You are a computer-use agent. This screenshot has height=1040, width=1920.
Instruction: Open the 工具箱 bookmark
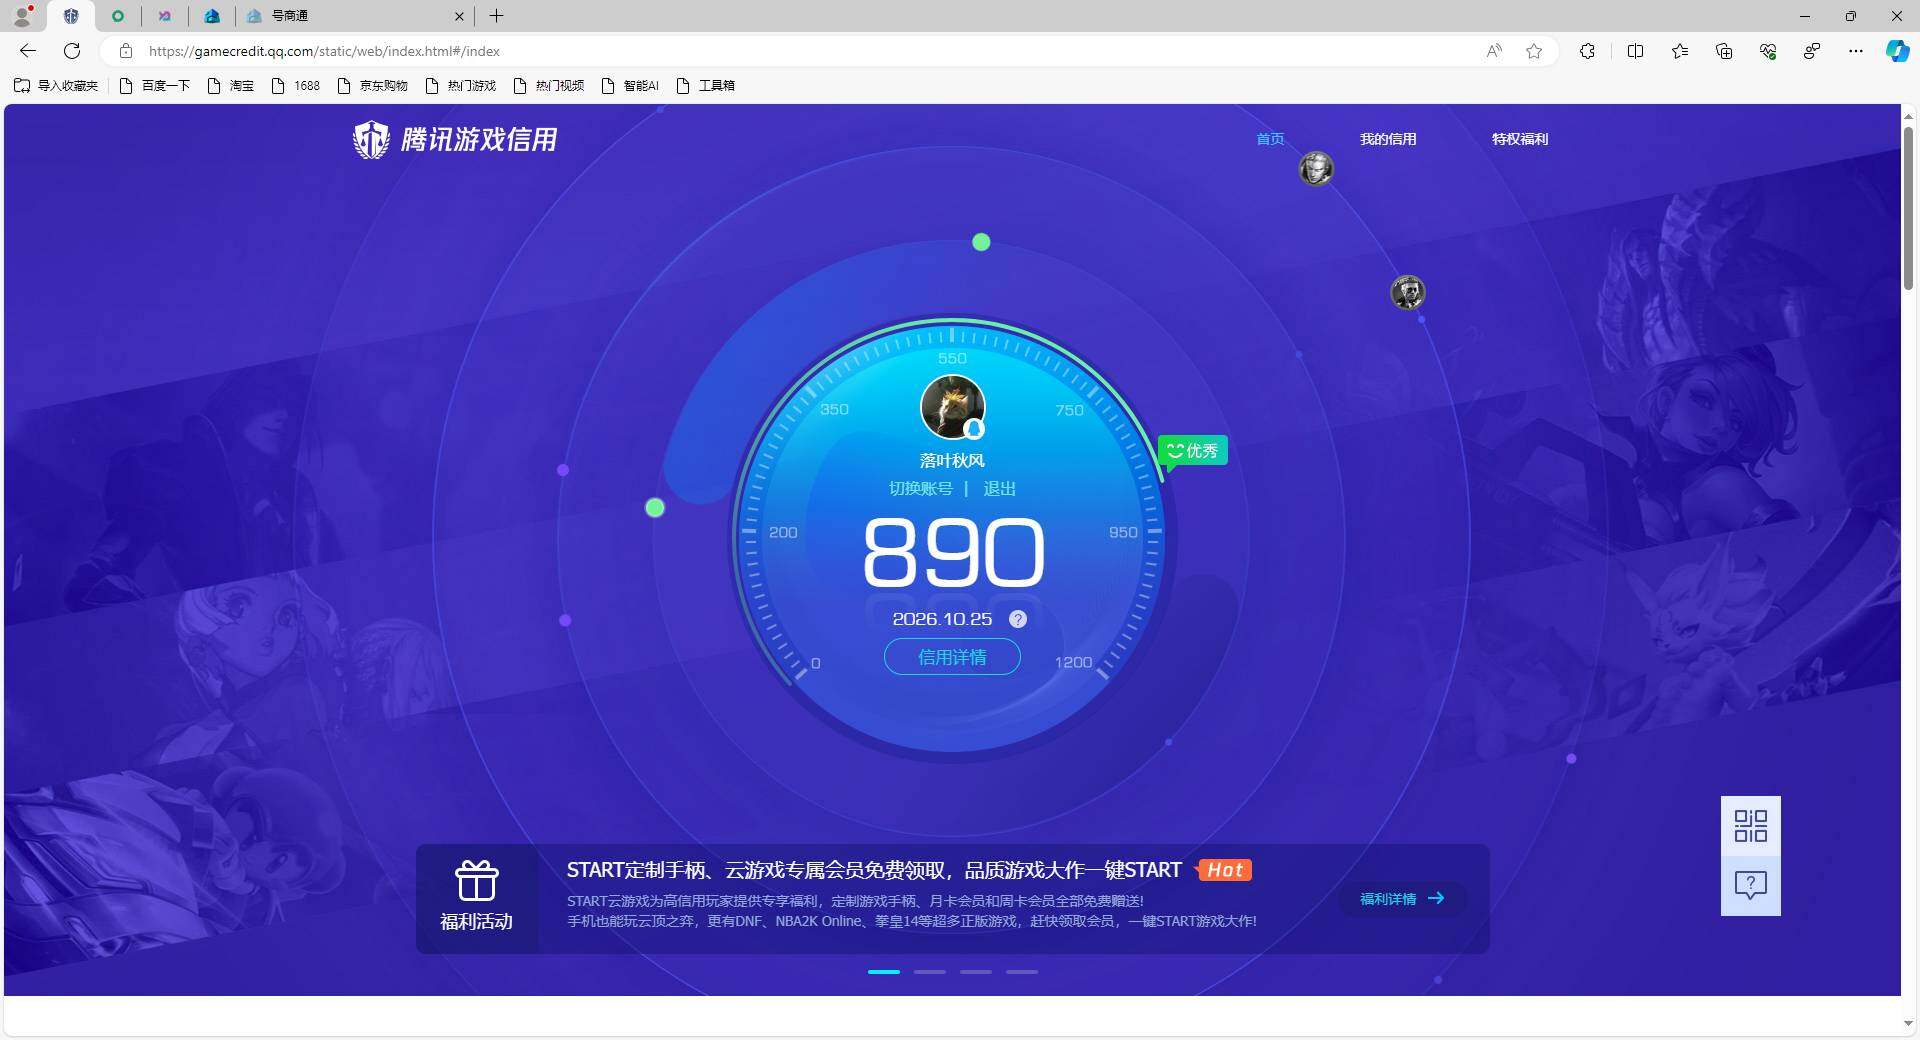[706, 85]
